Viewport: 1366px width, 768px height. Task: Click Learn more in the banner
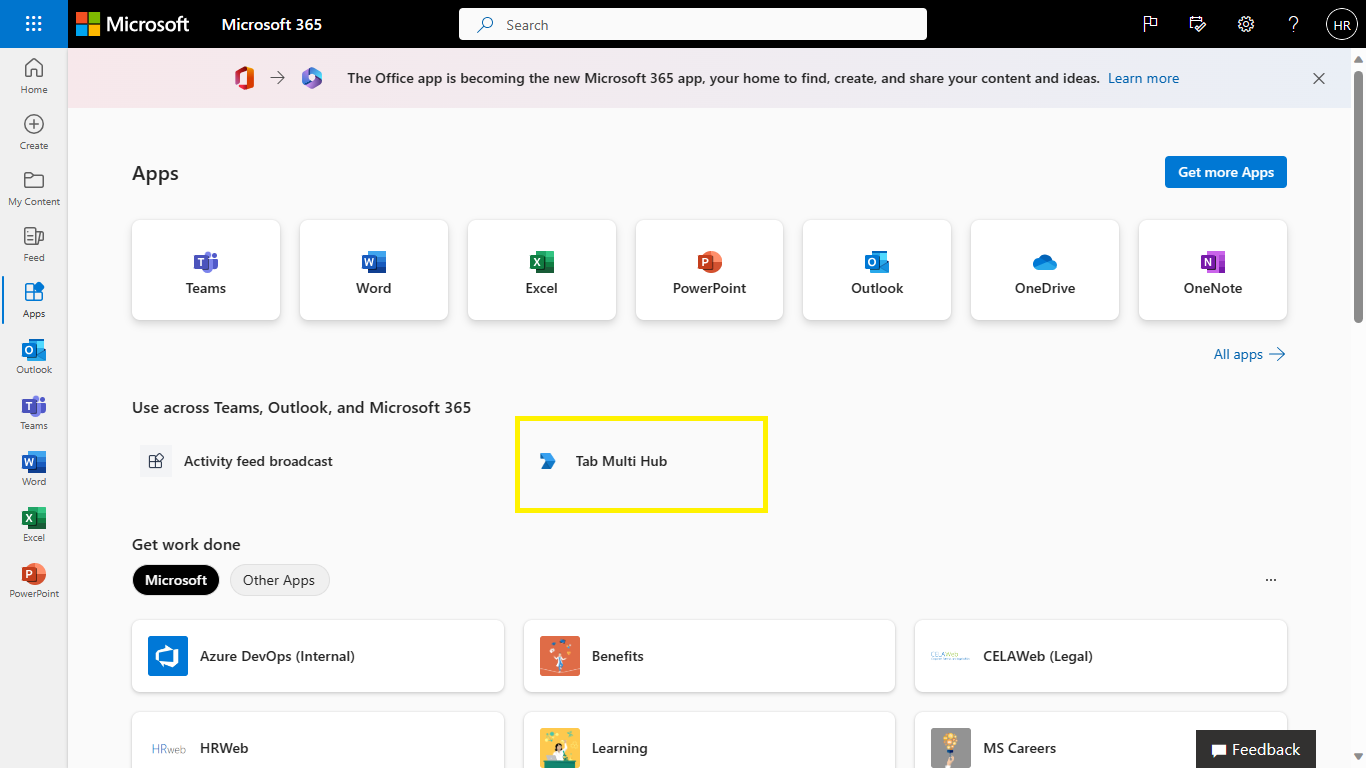coord(1143,78)
